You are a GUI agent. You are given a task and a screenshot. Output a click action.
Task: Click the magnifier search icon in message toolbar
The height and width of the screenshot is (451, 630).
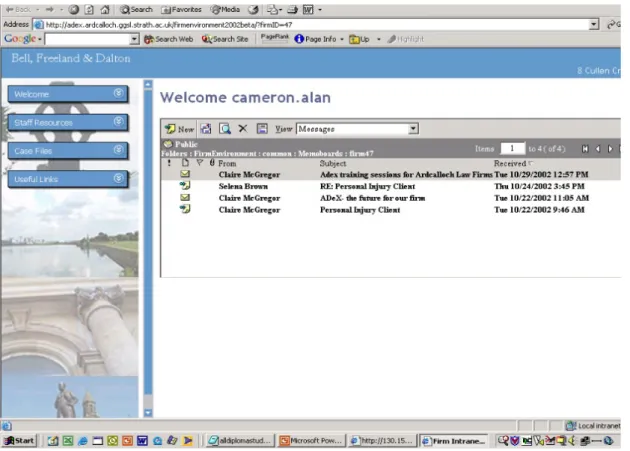click(x=225, y=129)
